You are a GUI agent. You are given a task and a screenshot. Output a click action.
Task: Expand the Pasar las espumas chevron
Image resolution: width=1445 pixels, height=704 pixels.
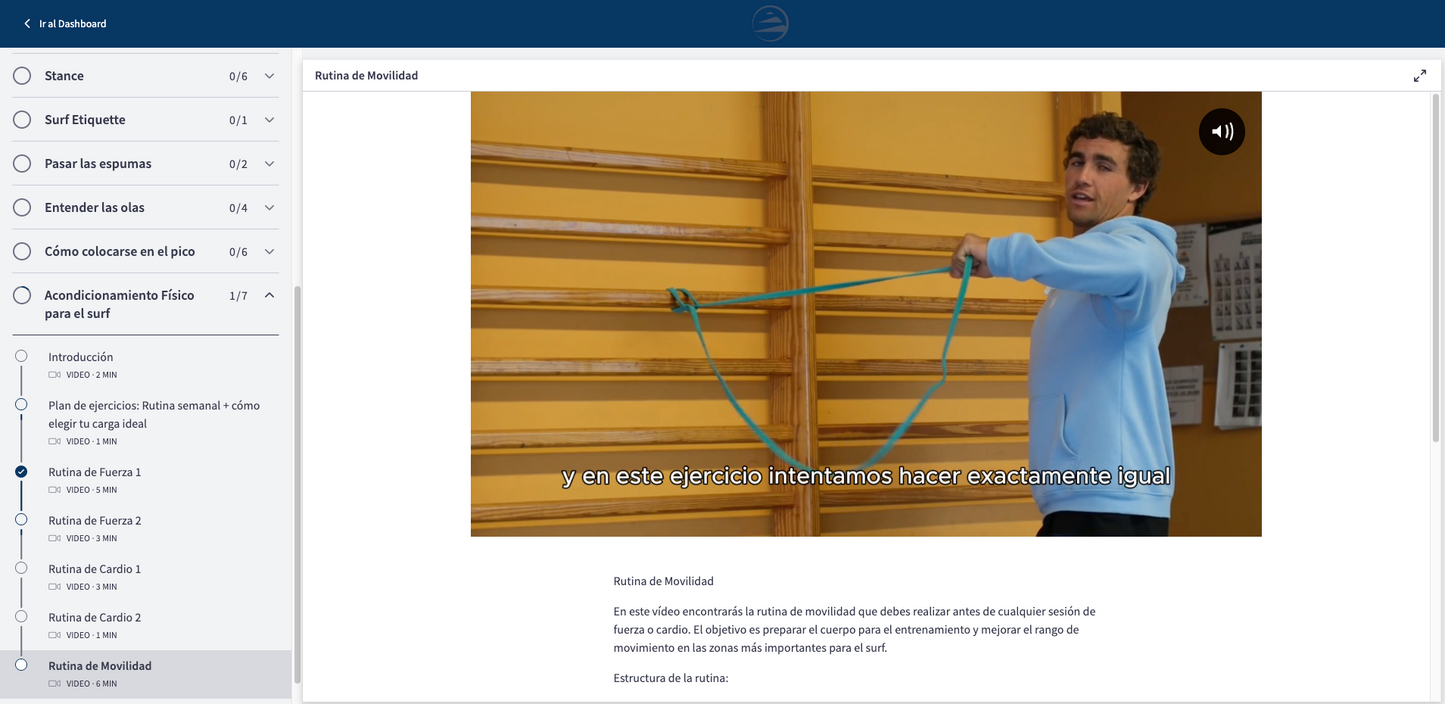[269, 164]
